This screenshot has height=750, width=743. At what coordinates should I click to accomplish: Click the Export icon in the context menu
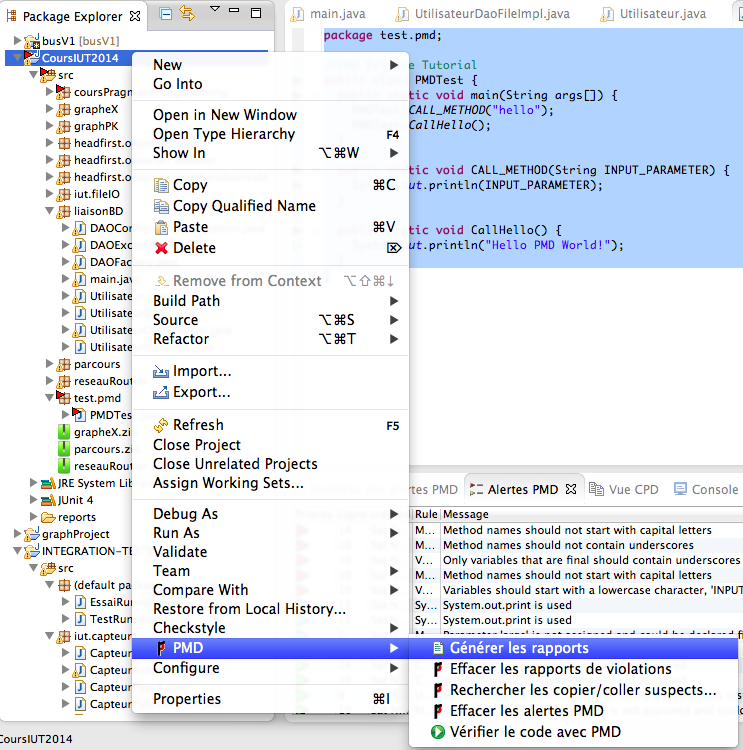(x=161, y=392)
